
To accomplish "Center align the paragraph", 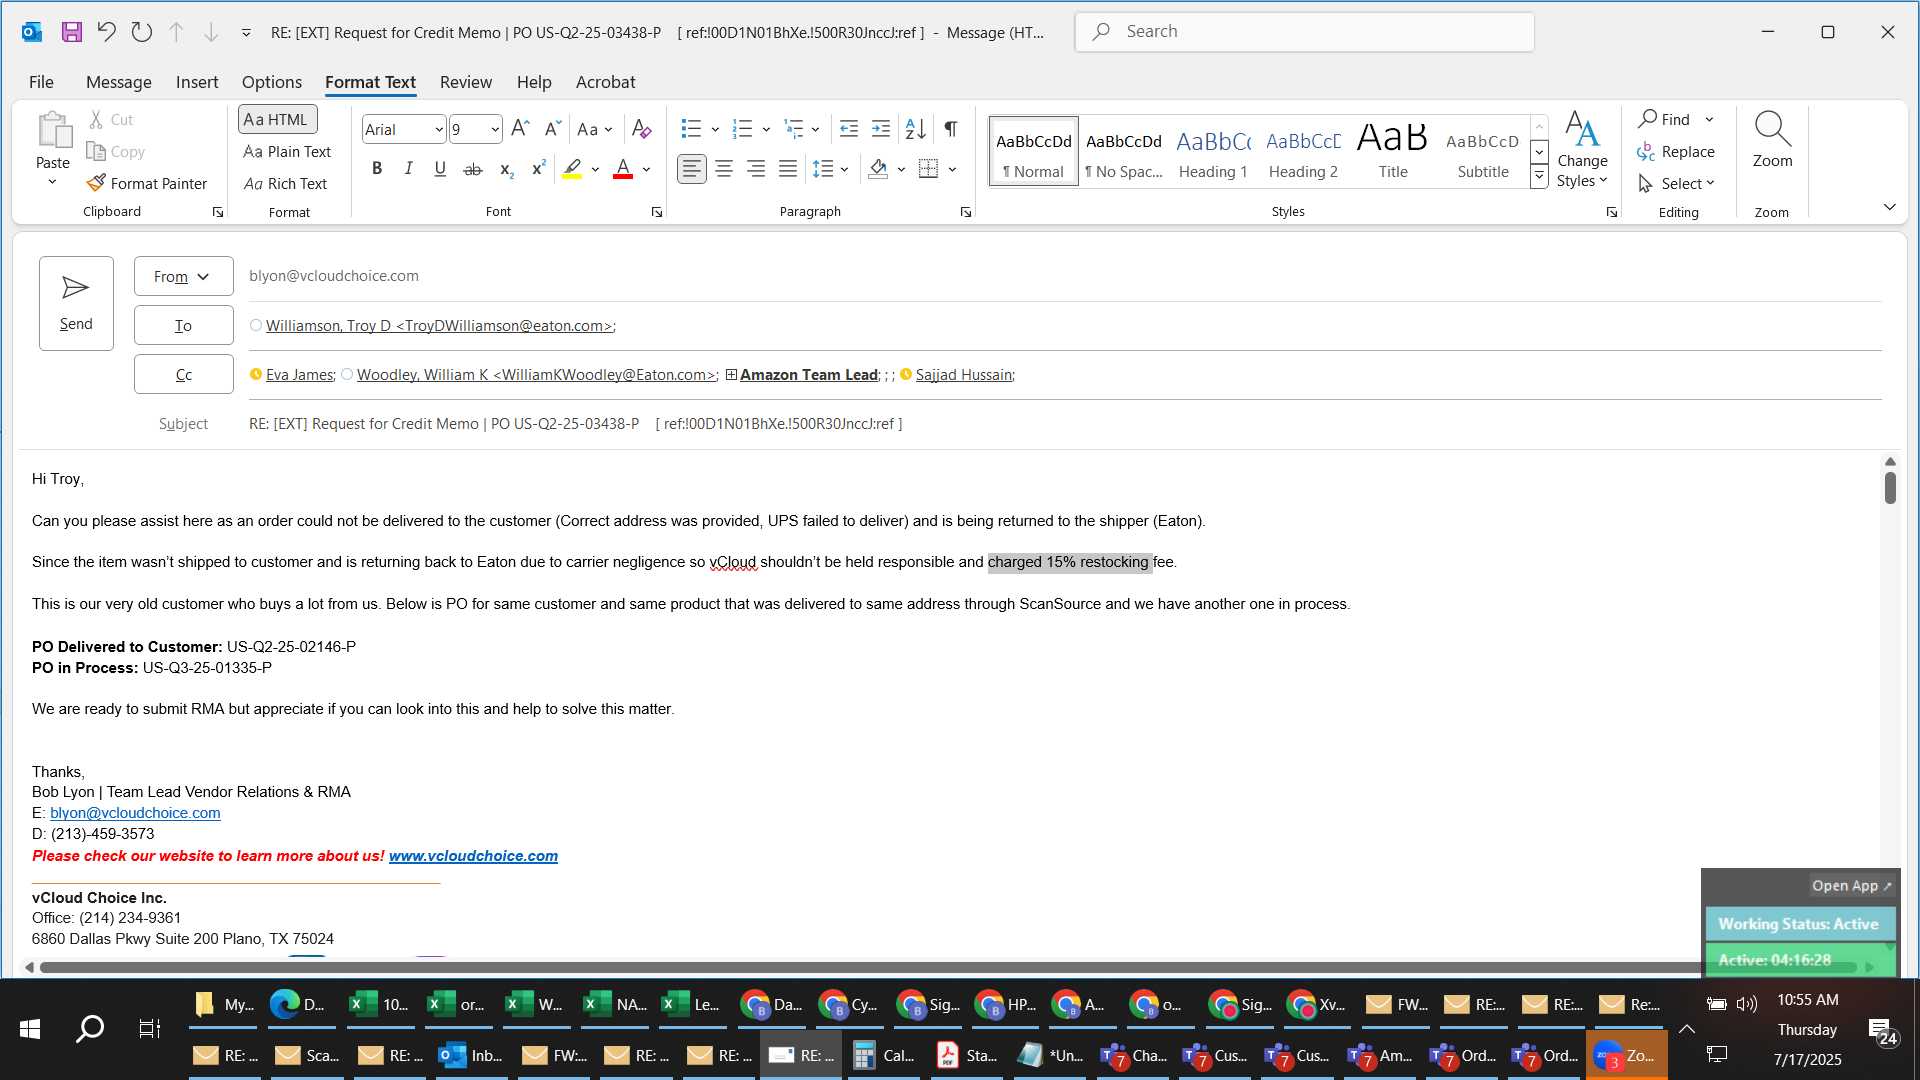I will click(724, 169).
